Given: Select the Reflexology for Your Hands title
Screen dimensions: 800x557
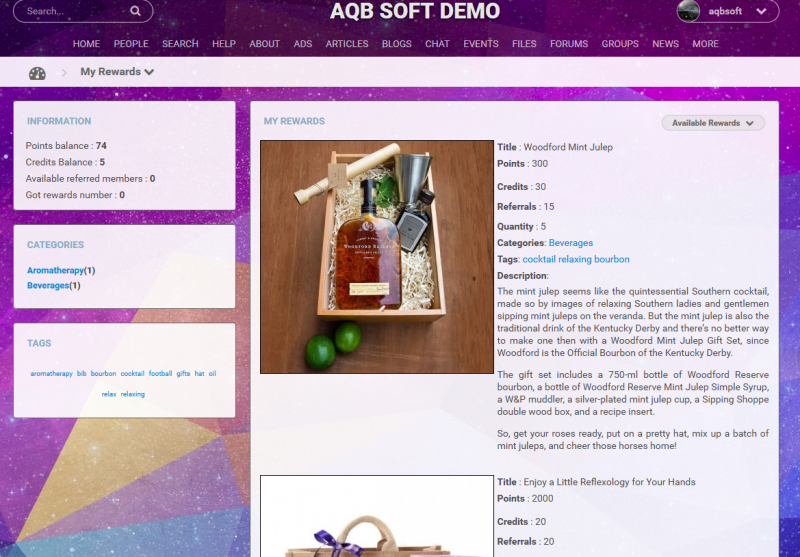Looking at the screenshot, I should pyautogui.click(x=609, y=482).
